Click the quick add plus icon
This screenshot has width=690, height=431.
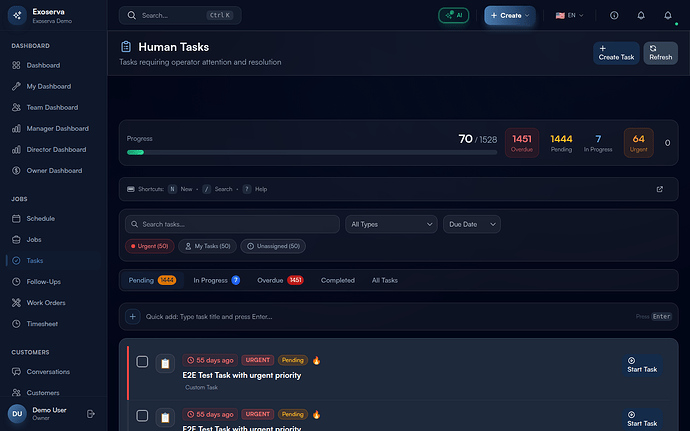132,317
